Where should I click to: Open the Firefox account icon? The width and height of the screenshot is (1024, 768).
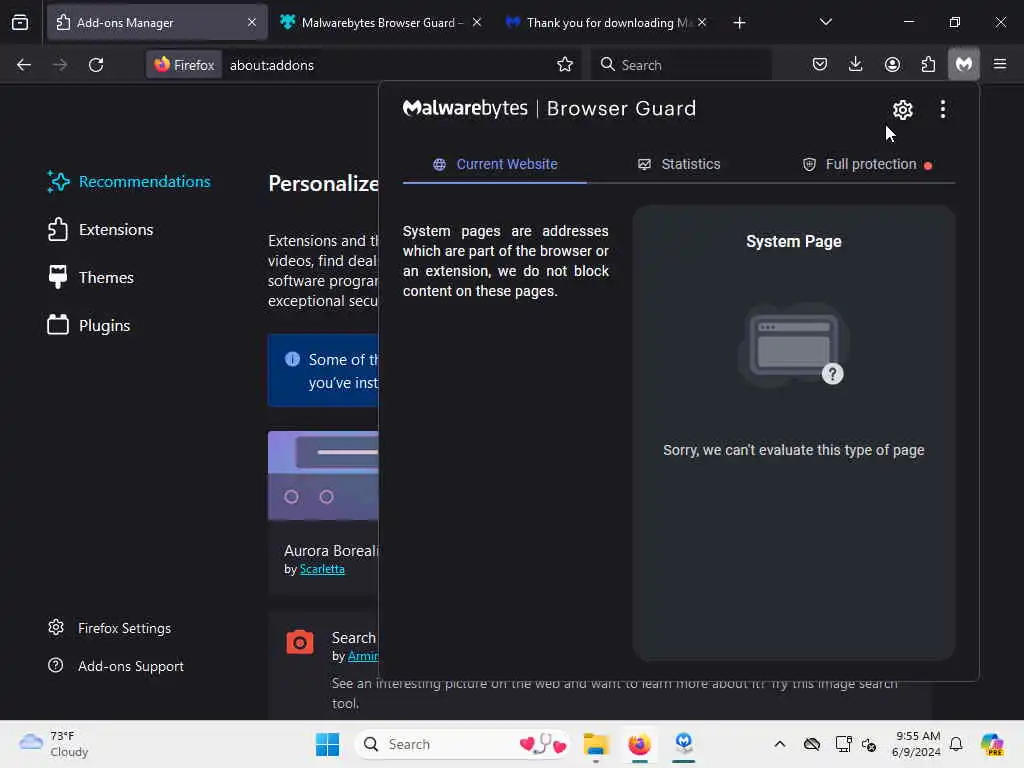pos(892,64)
